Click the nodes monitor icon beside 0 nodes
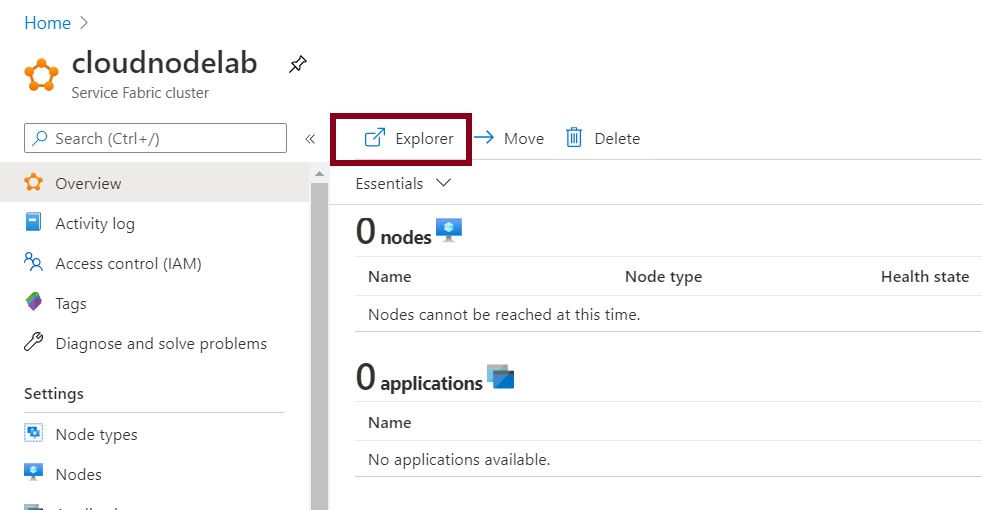982x510 pixels. click(448, 230)
